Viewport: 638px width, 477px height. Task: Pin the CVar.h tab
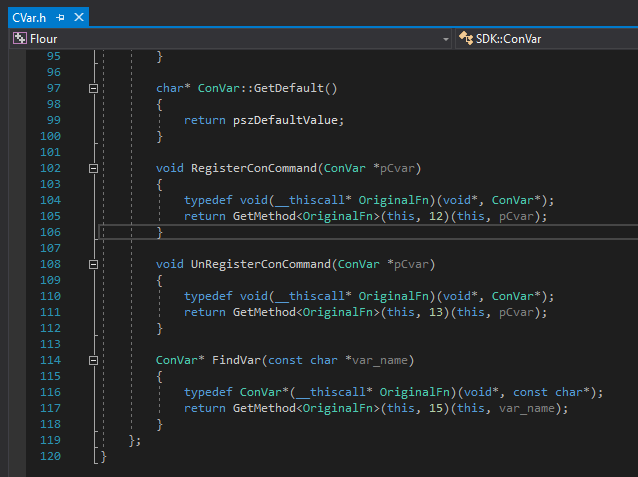(60, 18)
